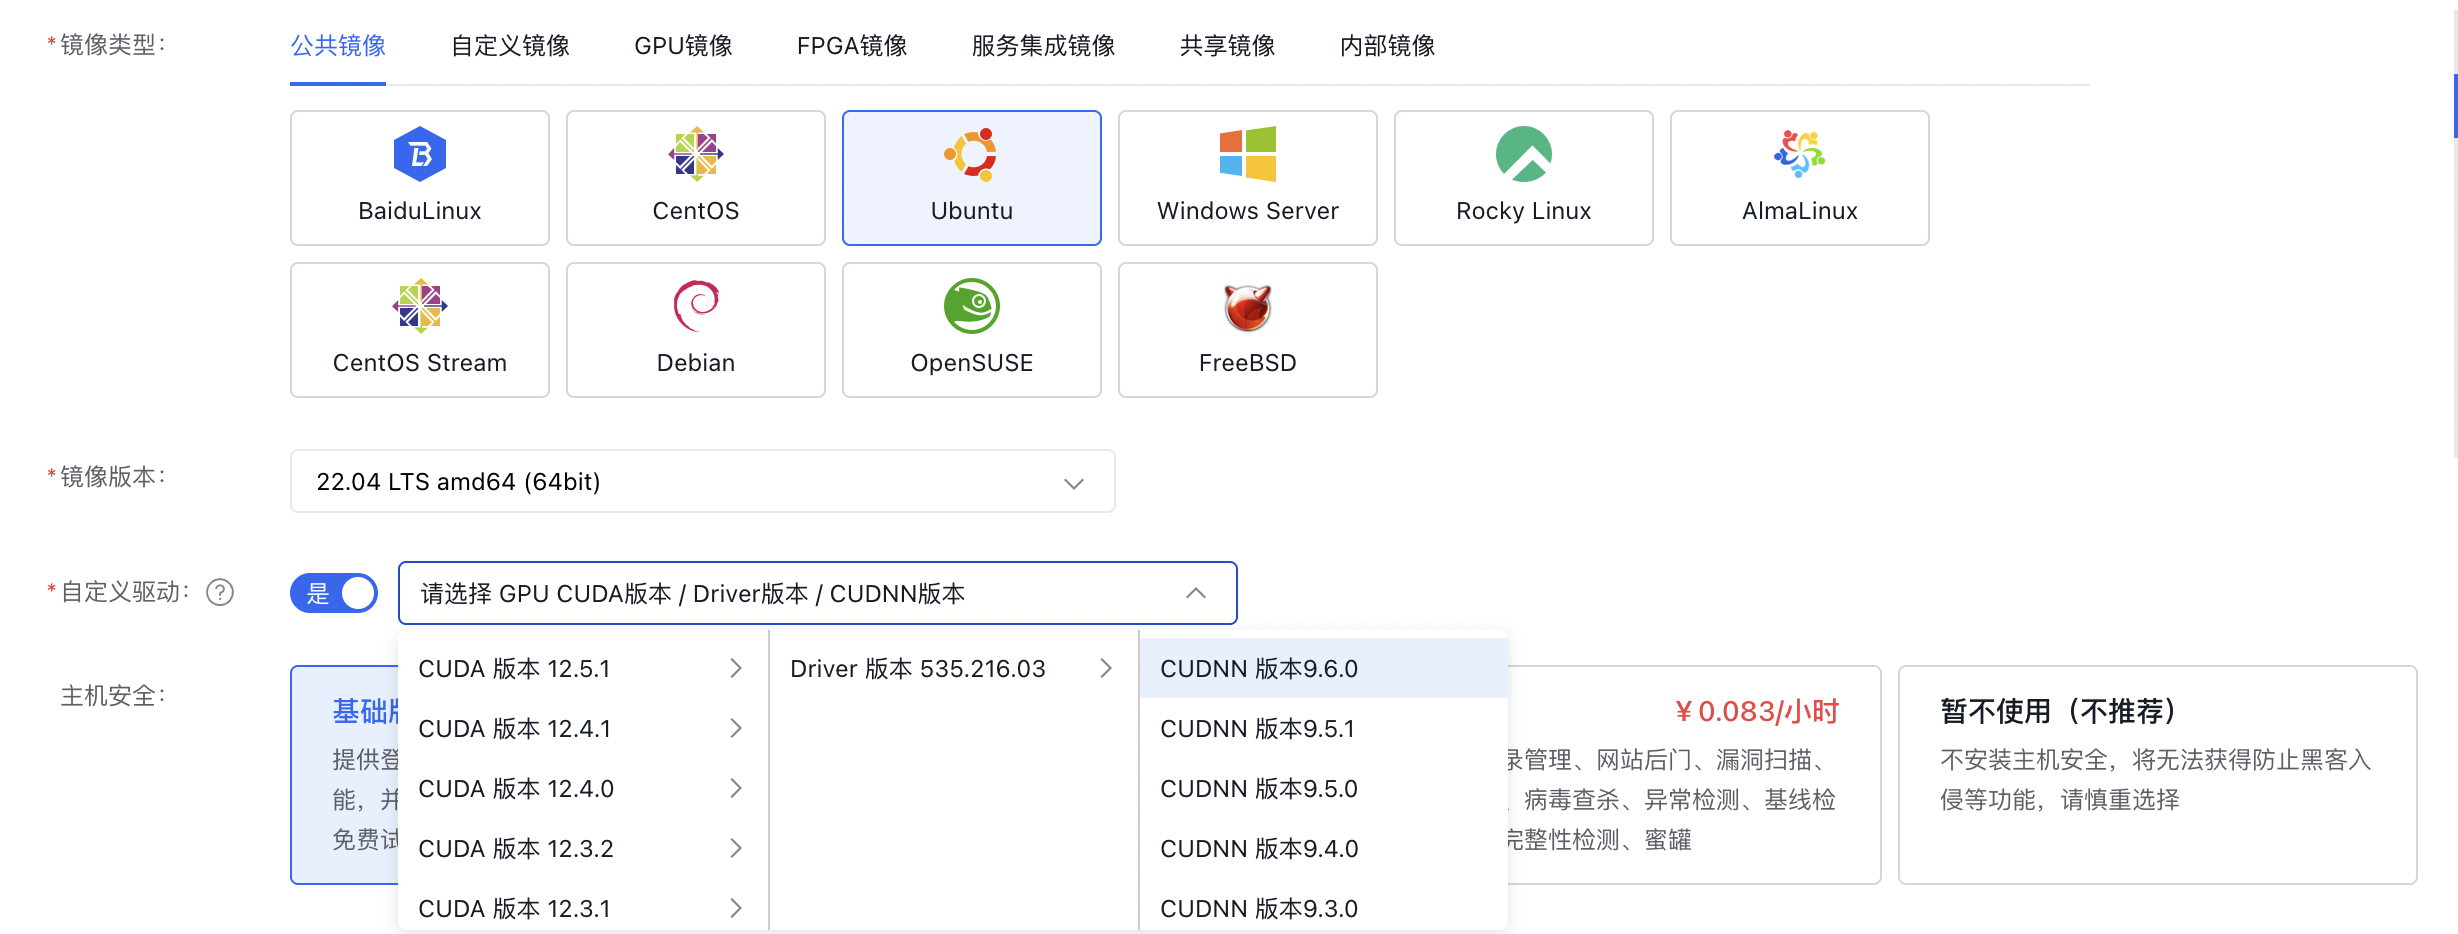Switch to the 服务集成镜像 tab

(1043, 45)
